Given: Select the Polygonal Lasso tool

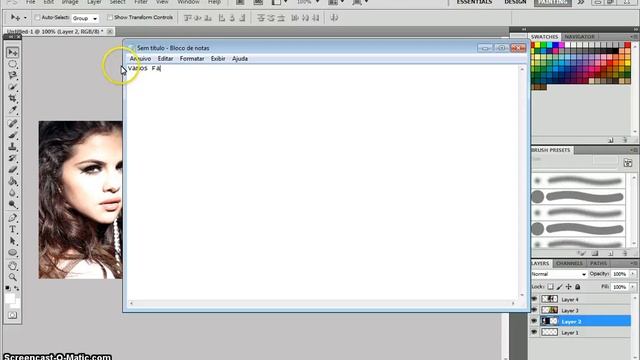Looking at the screenshot, I should [13, 76].
